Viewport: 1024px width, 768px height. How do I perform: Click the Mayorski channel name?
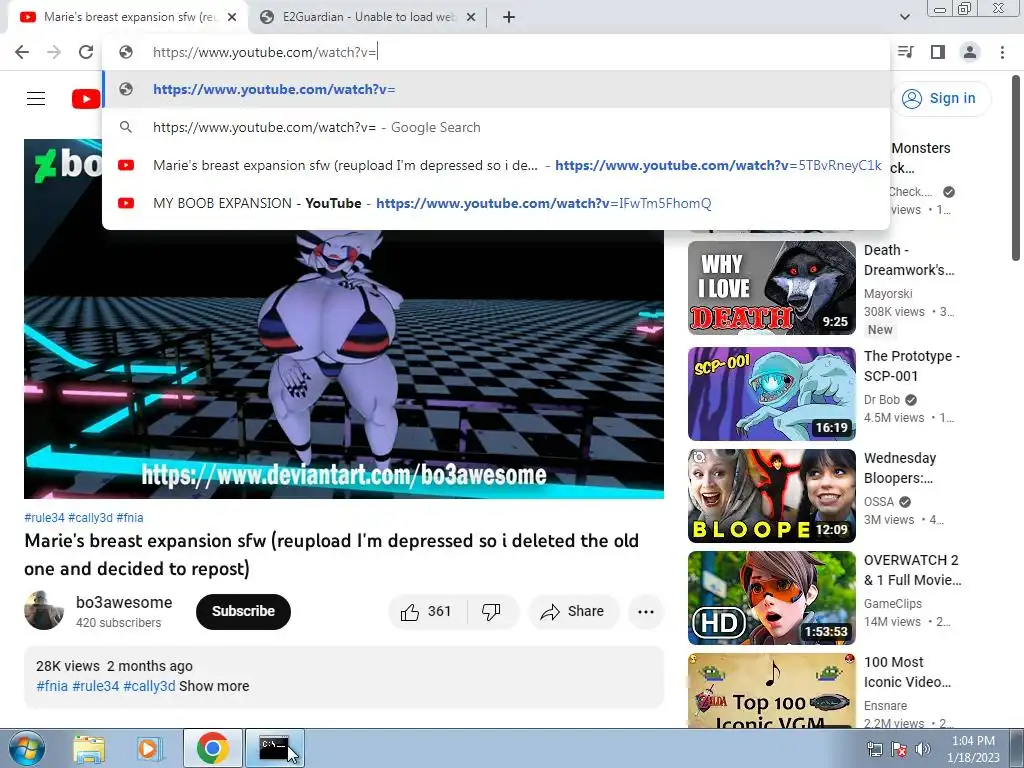(x=888, y=294)
